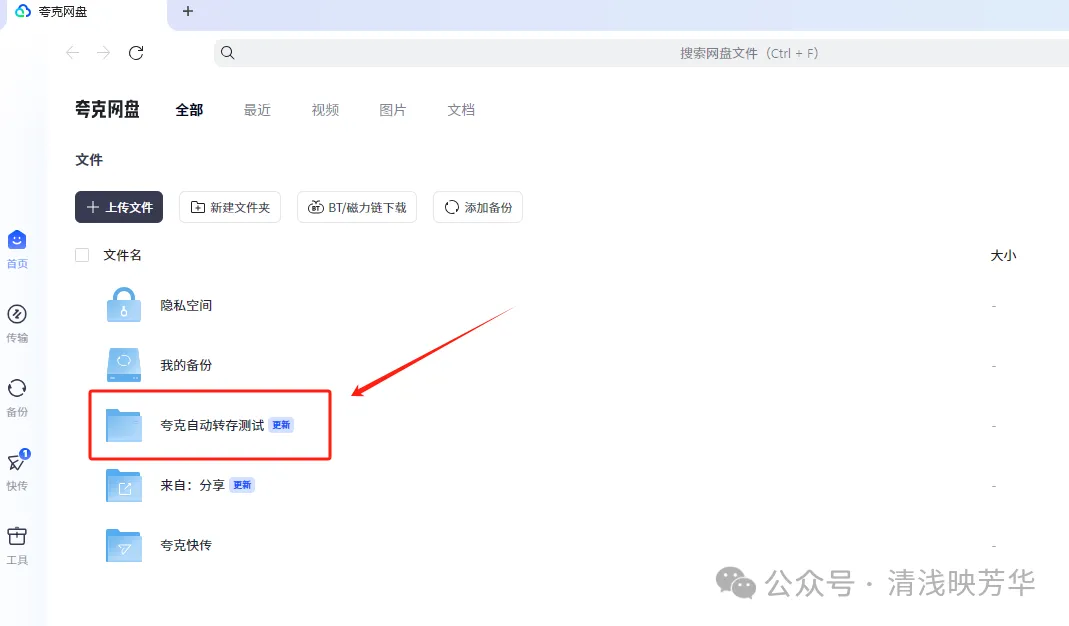Switch to the 视频 tab

click(325, 110)
